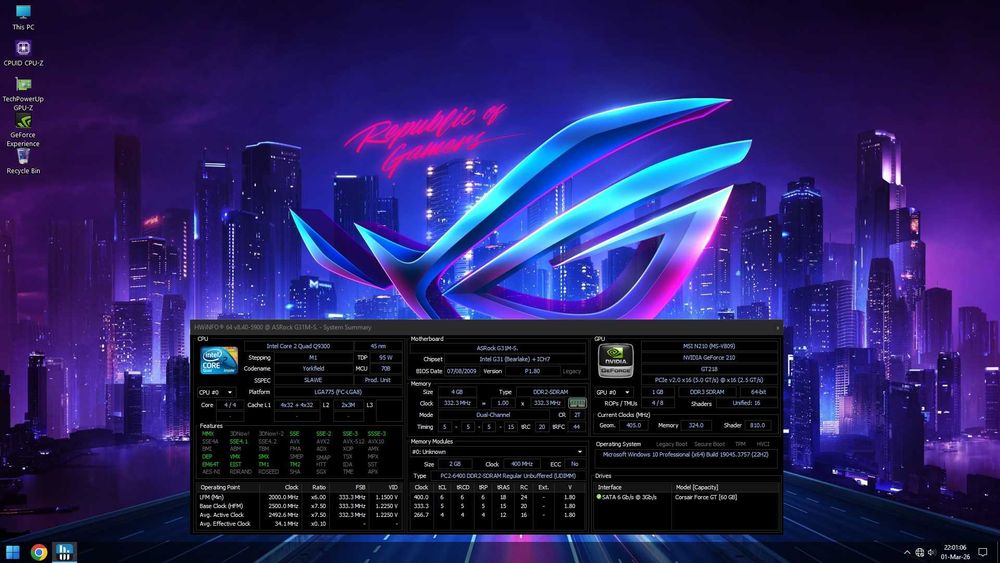Click the Geom. clock 405.0 value

pos(633,425)
